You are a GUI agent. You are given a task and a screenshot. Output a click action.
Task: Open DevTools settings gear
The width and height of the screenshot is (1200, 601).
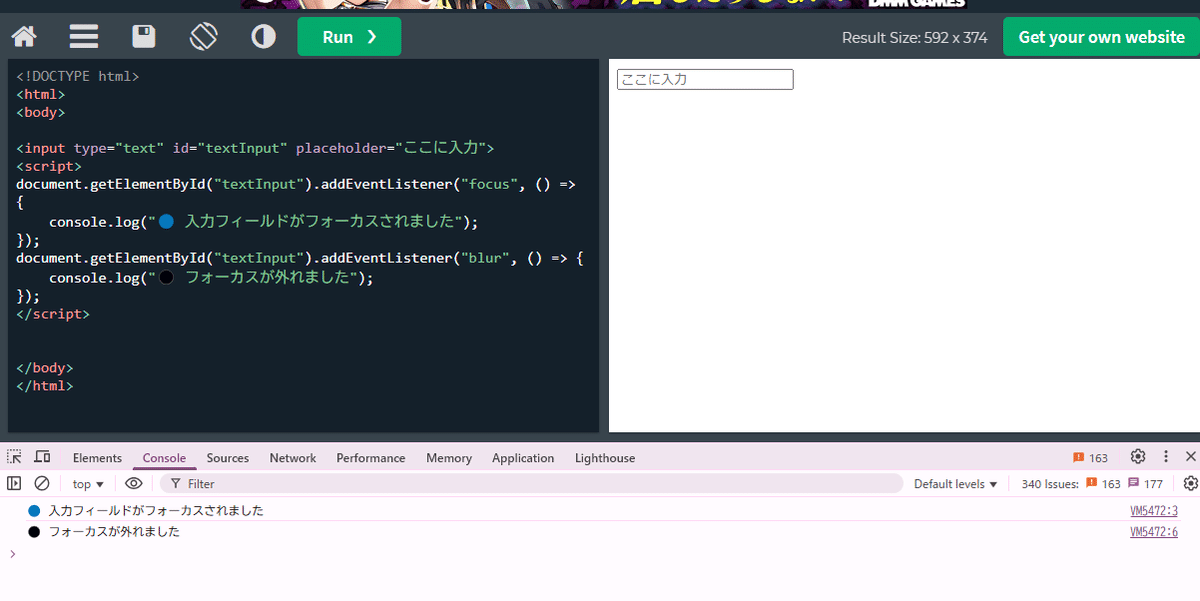[1138, 457]
